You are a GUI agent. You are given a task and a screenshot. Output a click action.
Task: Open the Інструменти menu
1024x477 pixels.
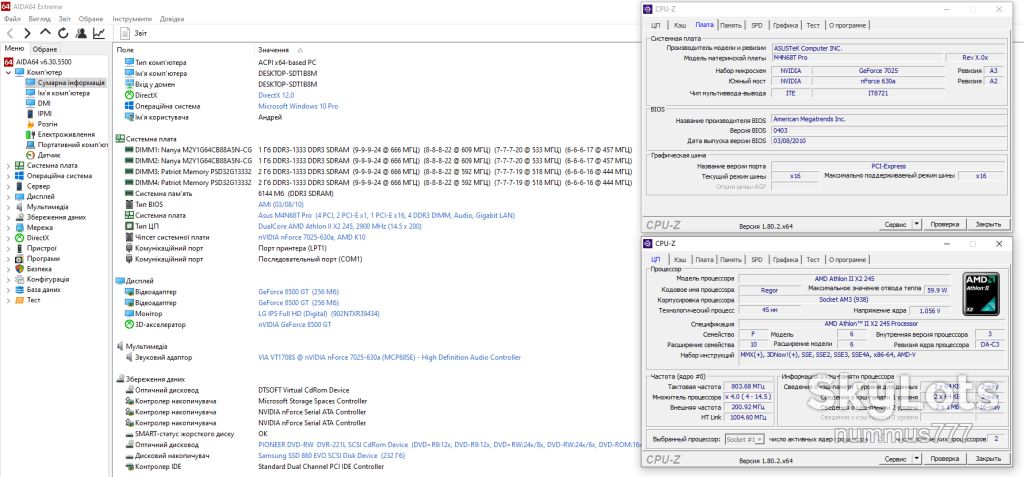click(132, 19)
